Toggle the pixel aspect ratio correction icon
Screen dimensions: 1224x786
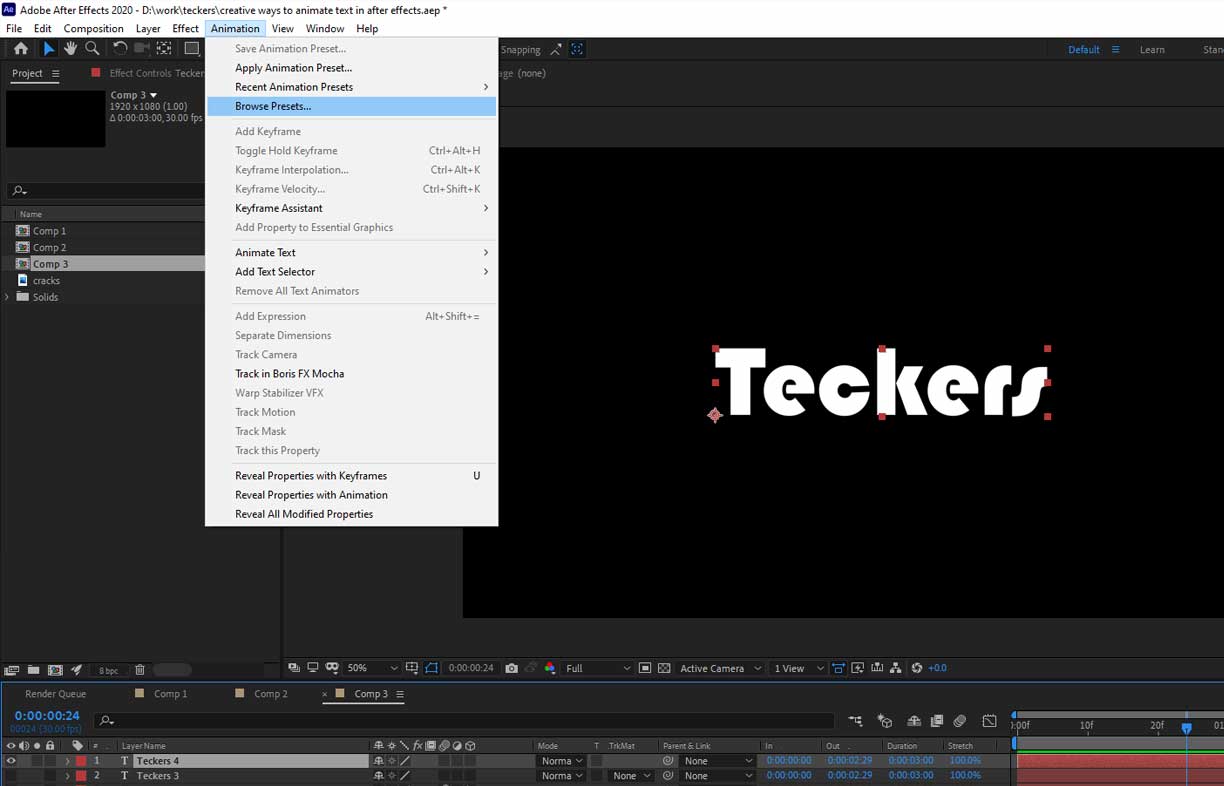click(x=838, y=668)
